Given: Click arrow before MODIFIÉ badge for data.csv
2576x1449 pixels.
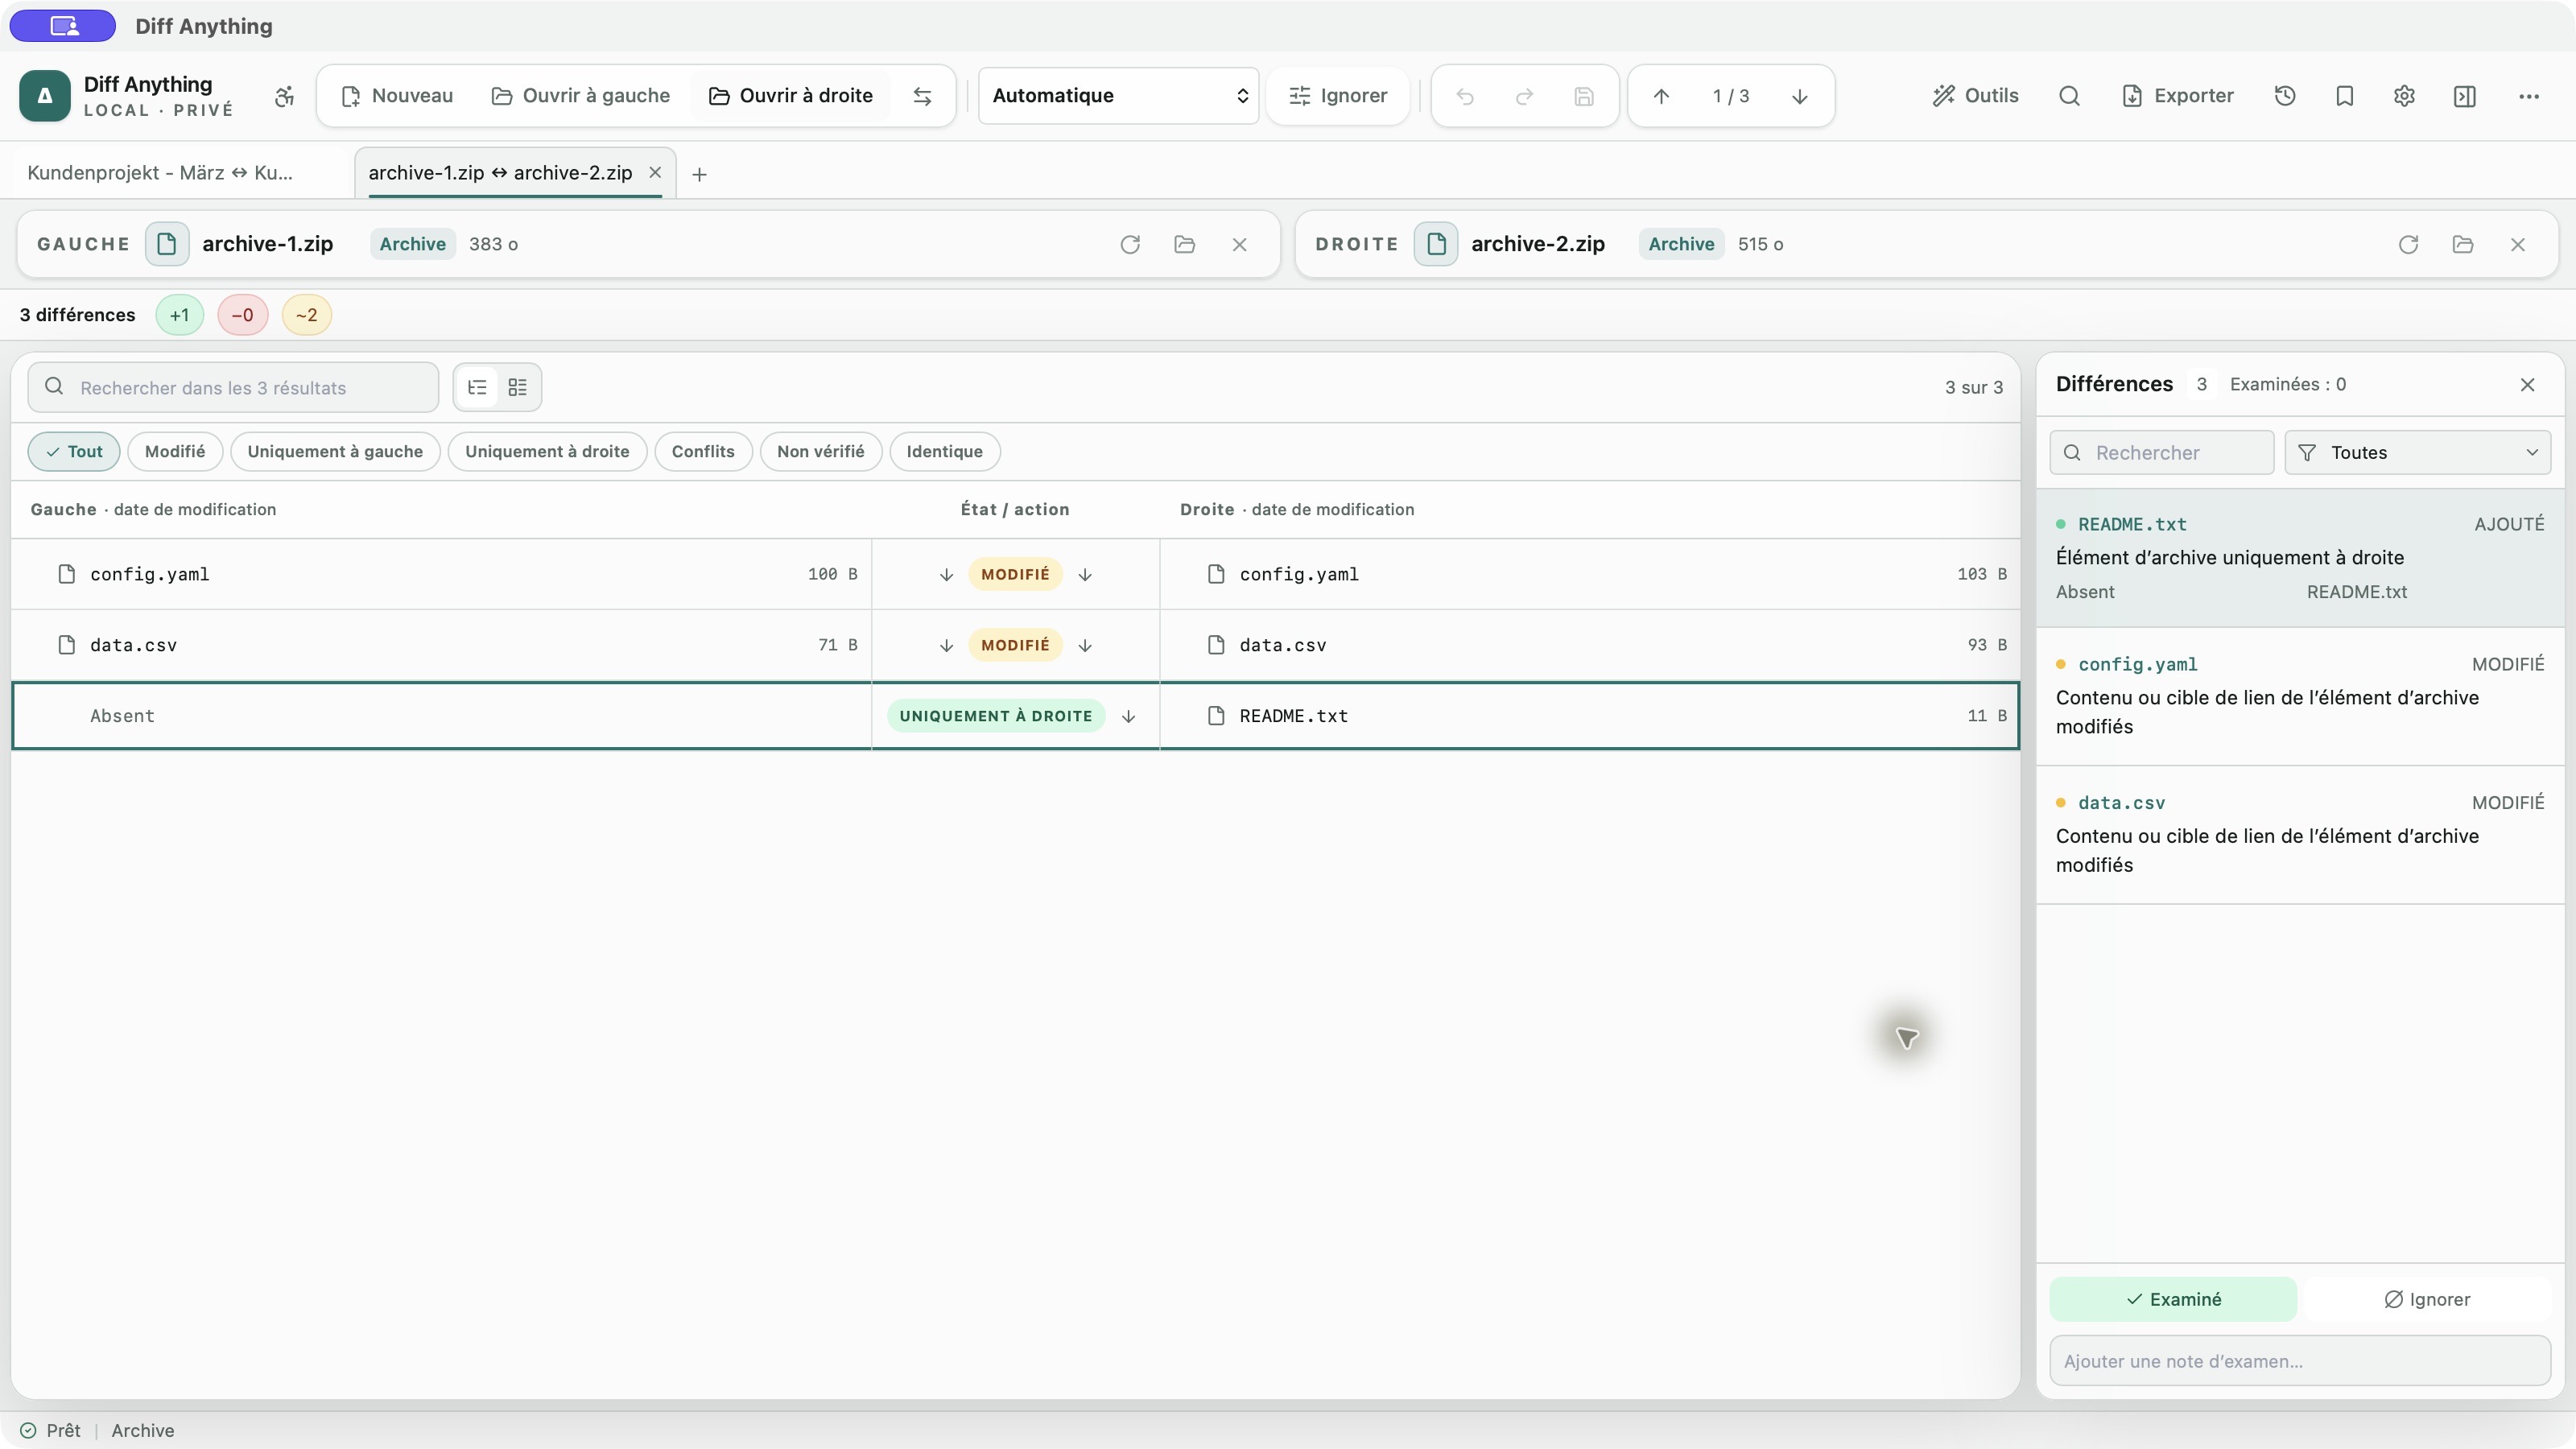Looking at the screenshot, I should 946,646.
